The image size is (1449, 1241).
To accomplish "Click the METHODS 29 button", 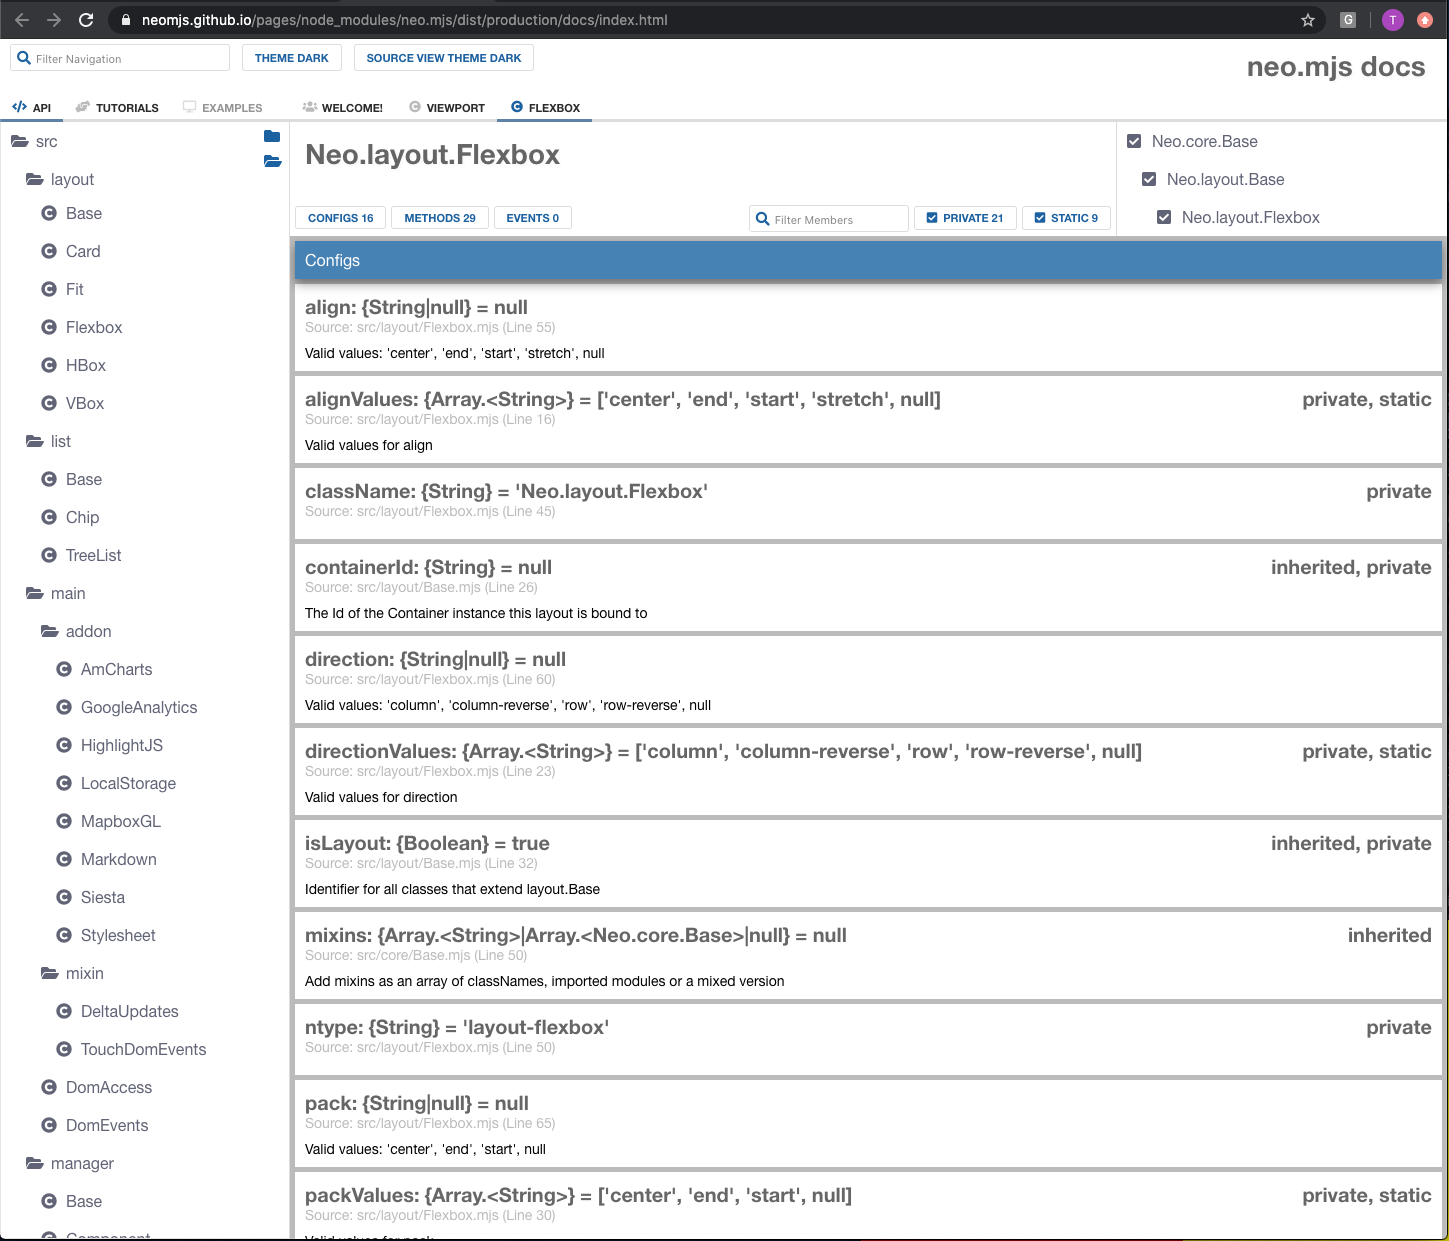I will (439, 217).
